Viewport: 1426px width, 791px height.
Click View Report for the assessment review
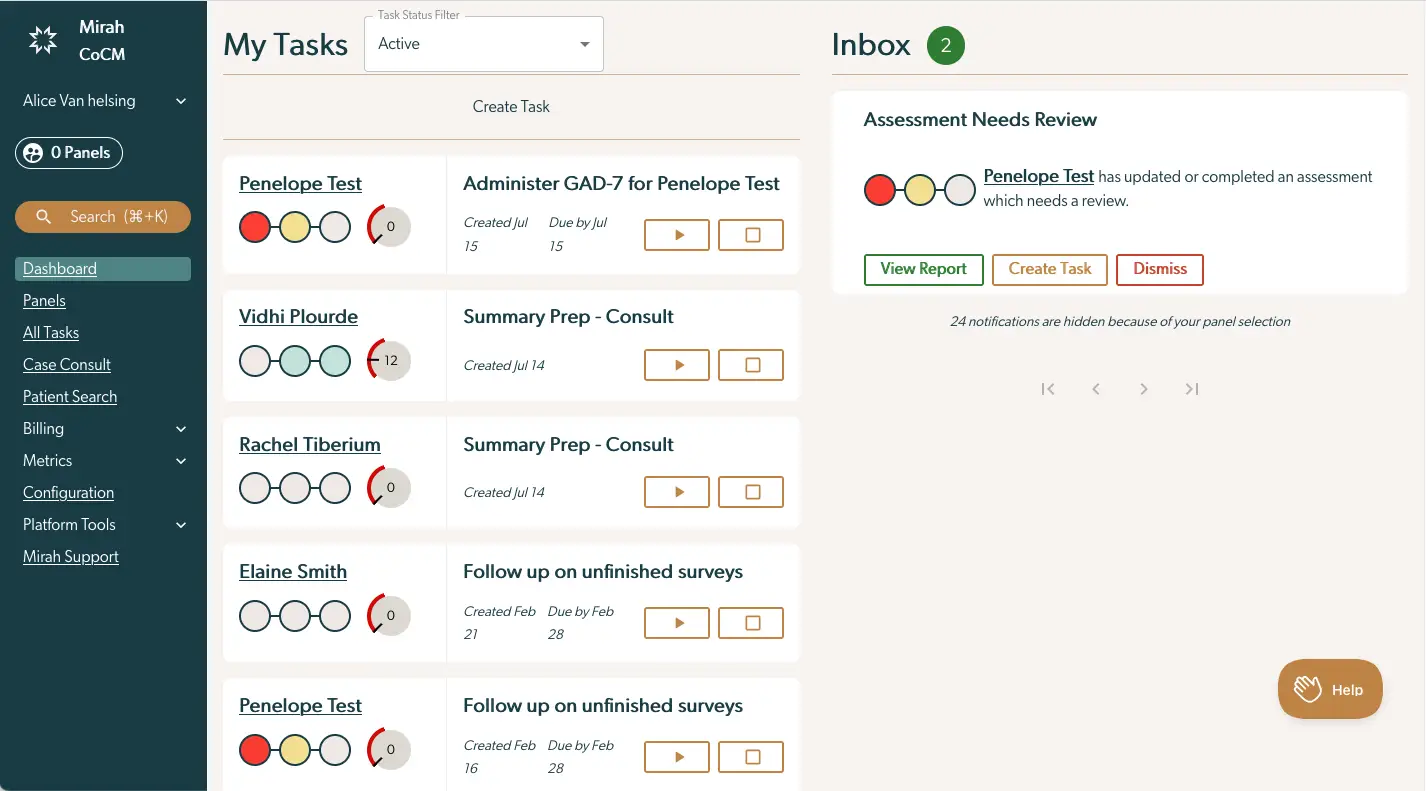coord(923,269)
